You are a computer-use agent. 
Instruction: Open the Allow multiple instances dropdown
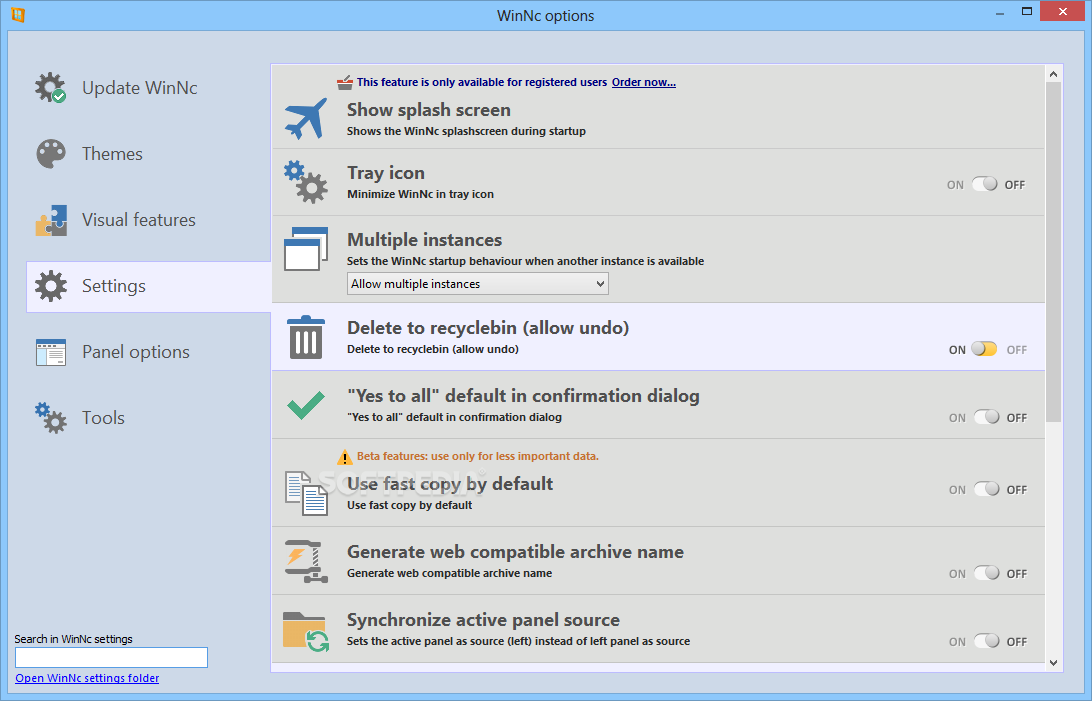pyautogui.click(x=478, y=284)
